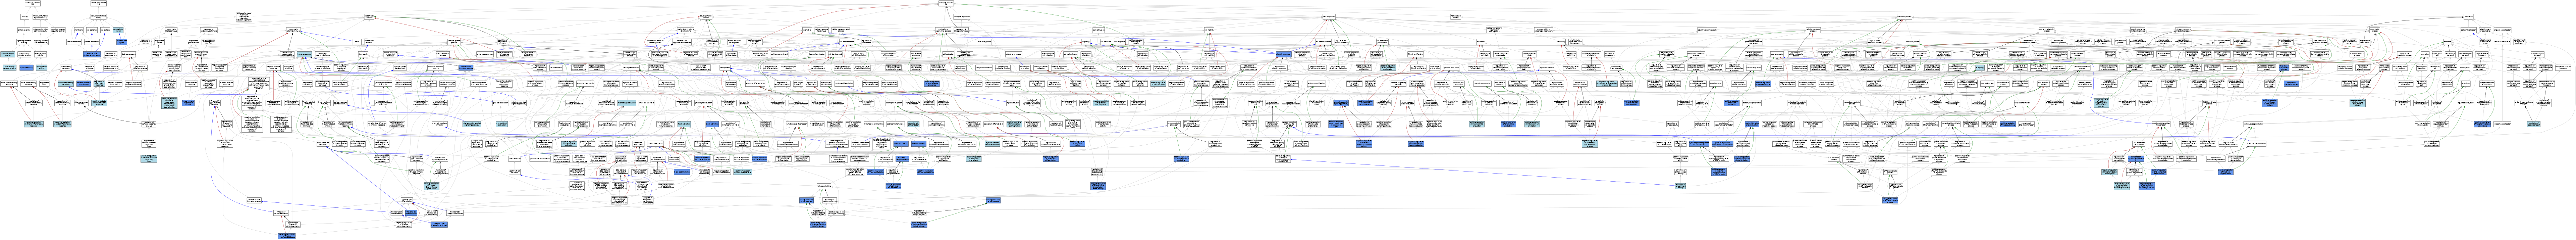The width and height of the screenshot is (2576, 240).
Task: Click the cell communication node
Action: click(x=1323, y=42)
